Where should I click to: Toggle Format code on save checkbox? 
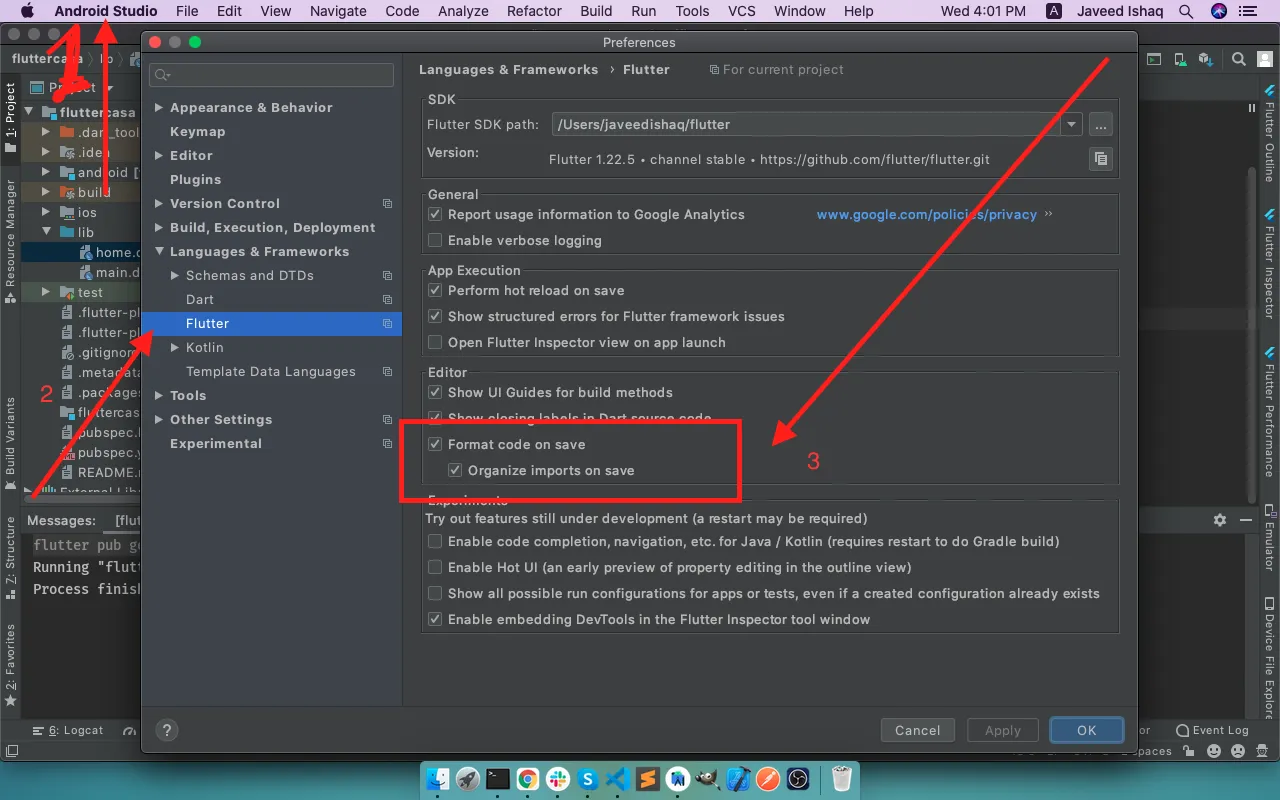(x=435, y=445)
